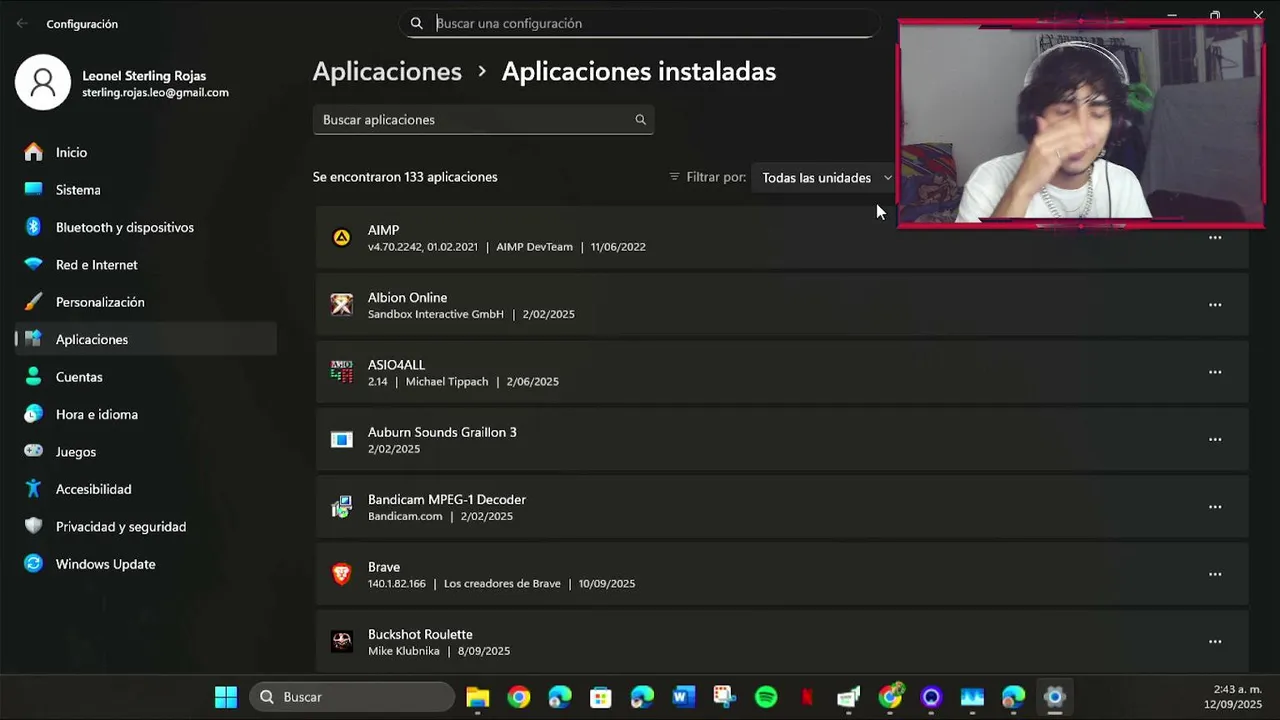Open more options for Auburn Sounds Graillon 3
1280x720 pixels.
(1215, 440)
